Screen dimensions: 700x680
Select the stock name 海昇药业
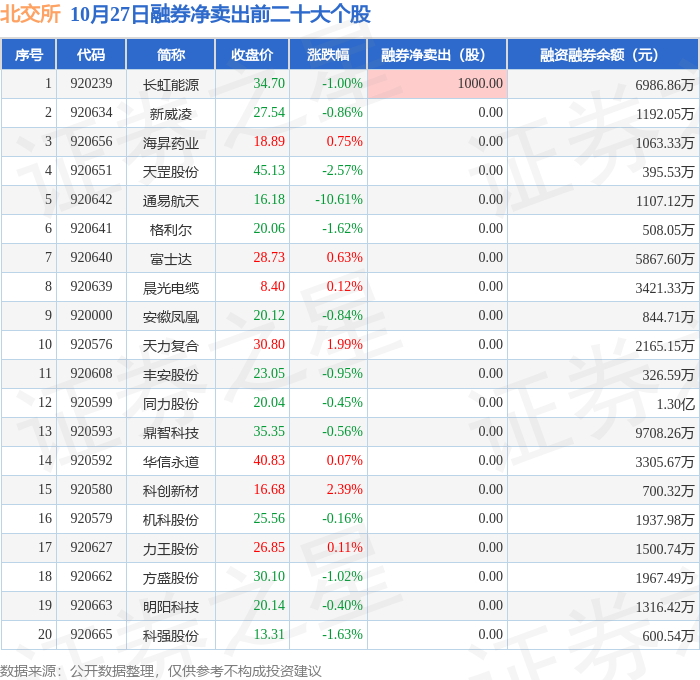coord(171,142)
